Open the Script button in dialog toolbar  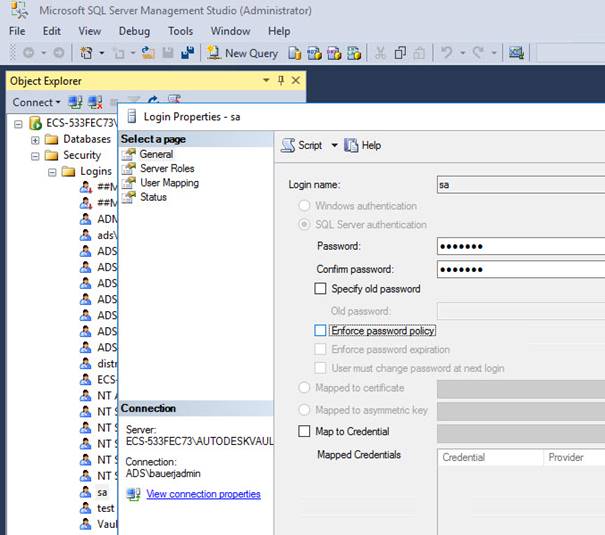tap(303, 145)
